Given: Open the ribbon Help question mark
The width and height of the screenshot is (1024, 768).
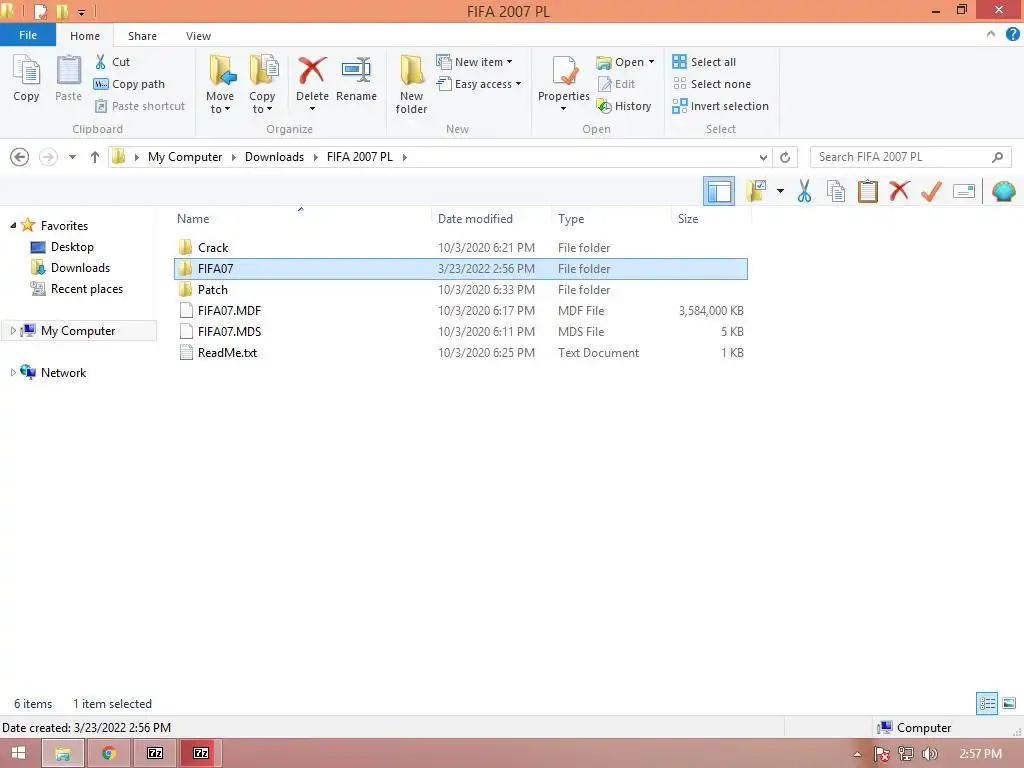Looking at the screenshot, I should pyautogui.click(x=1013, y=35).
